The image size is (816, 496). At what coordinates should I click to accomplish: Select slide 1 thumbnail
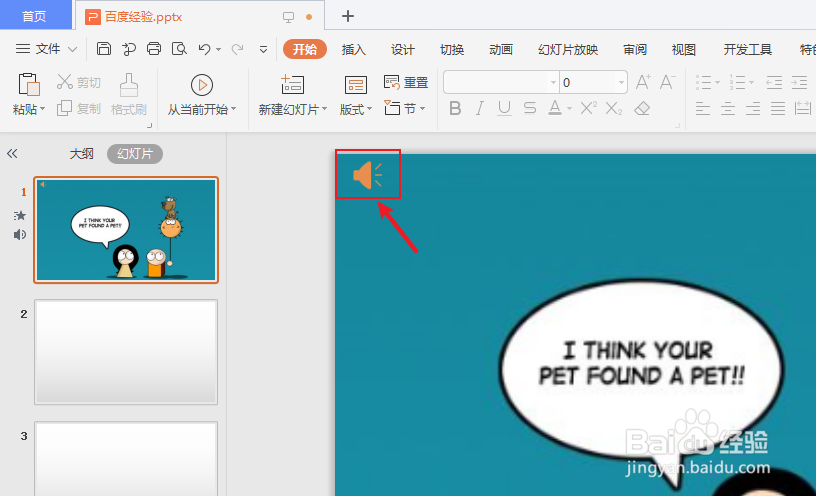point(126,230)
